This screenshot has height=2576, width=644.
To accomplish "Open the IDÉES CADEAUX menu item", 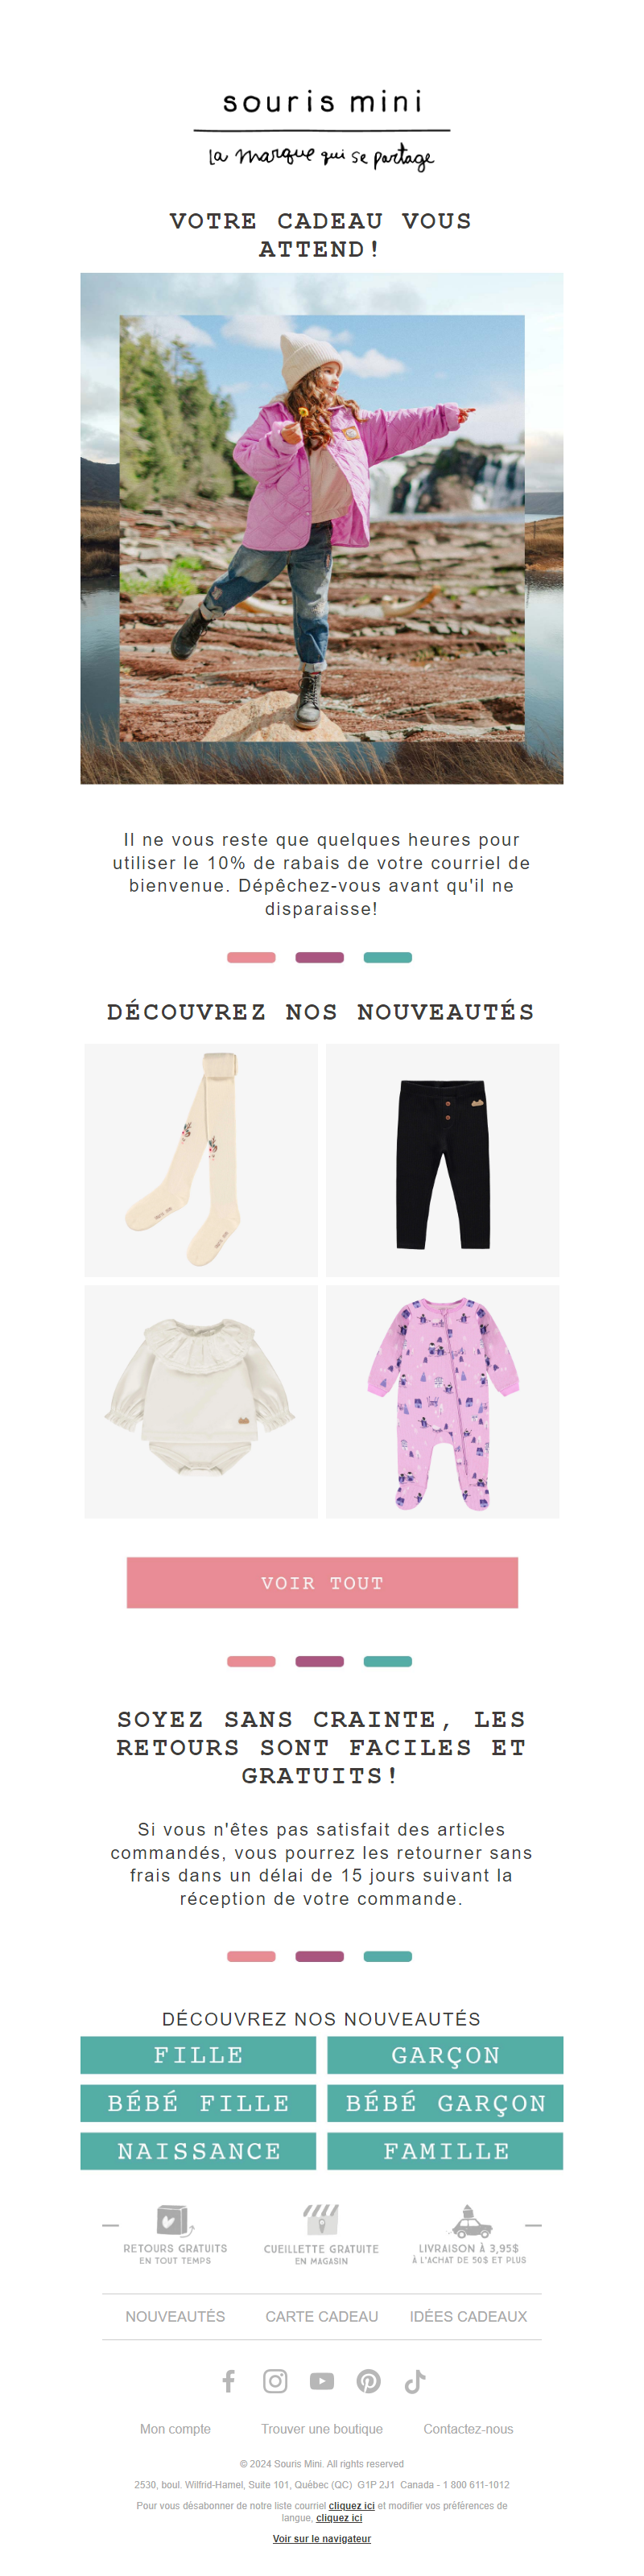I will [x=468, y=2316].
